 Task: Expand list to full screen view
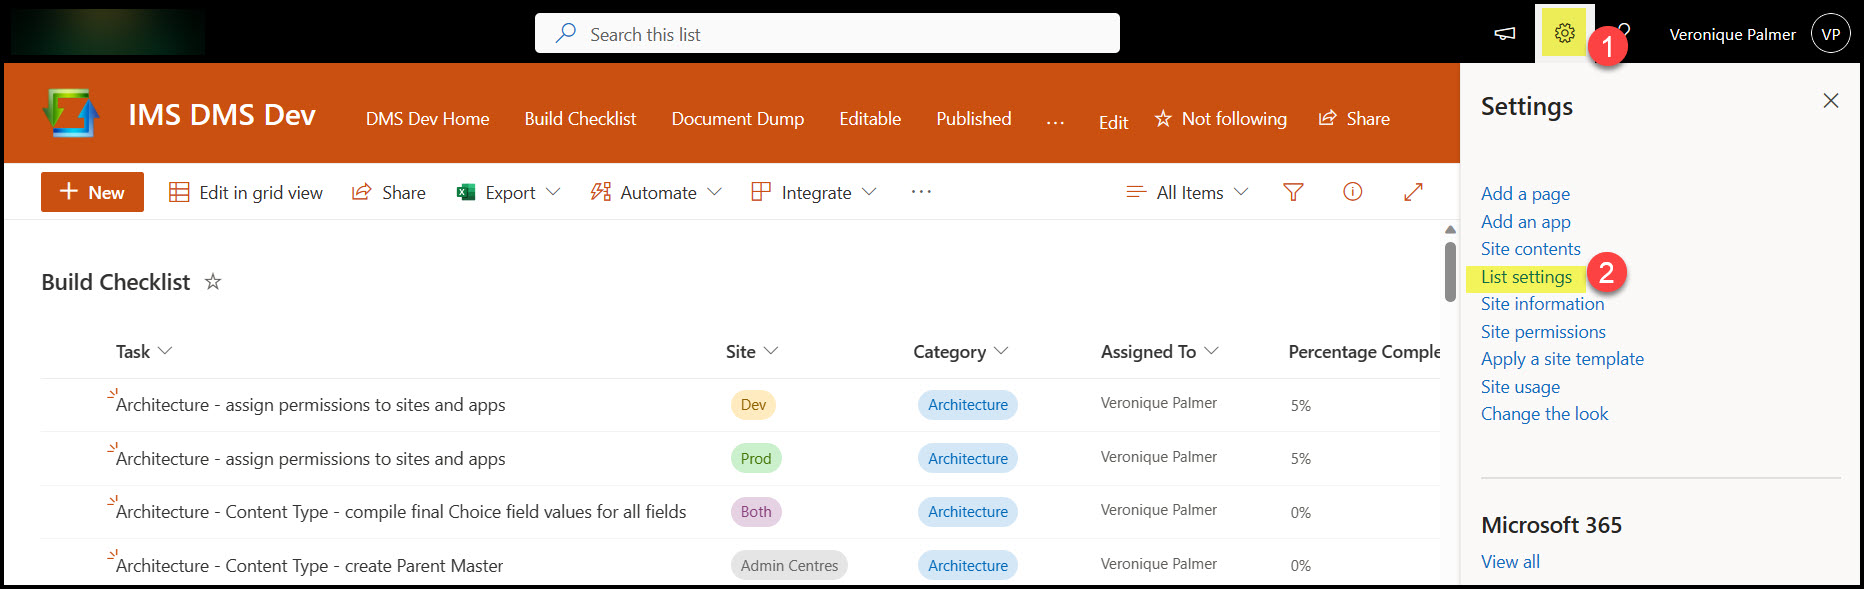pyautogui.click(x=1413, y=192)
